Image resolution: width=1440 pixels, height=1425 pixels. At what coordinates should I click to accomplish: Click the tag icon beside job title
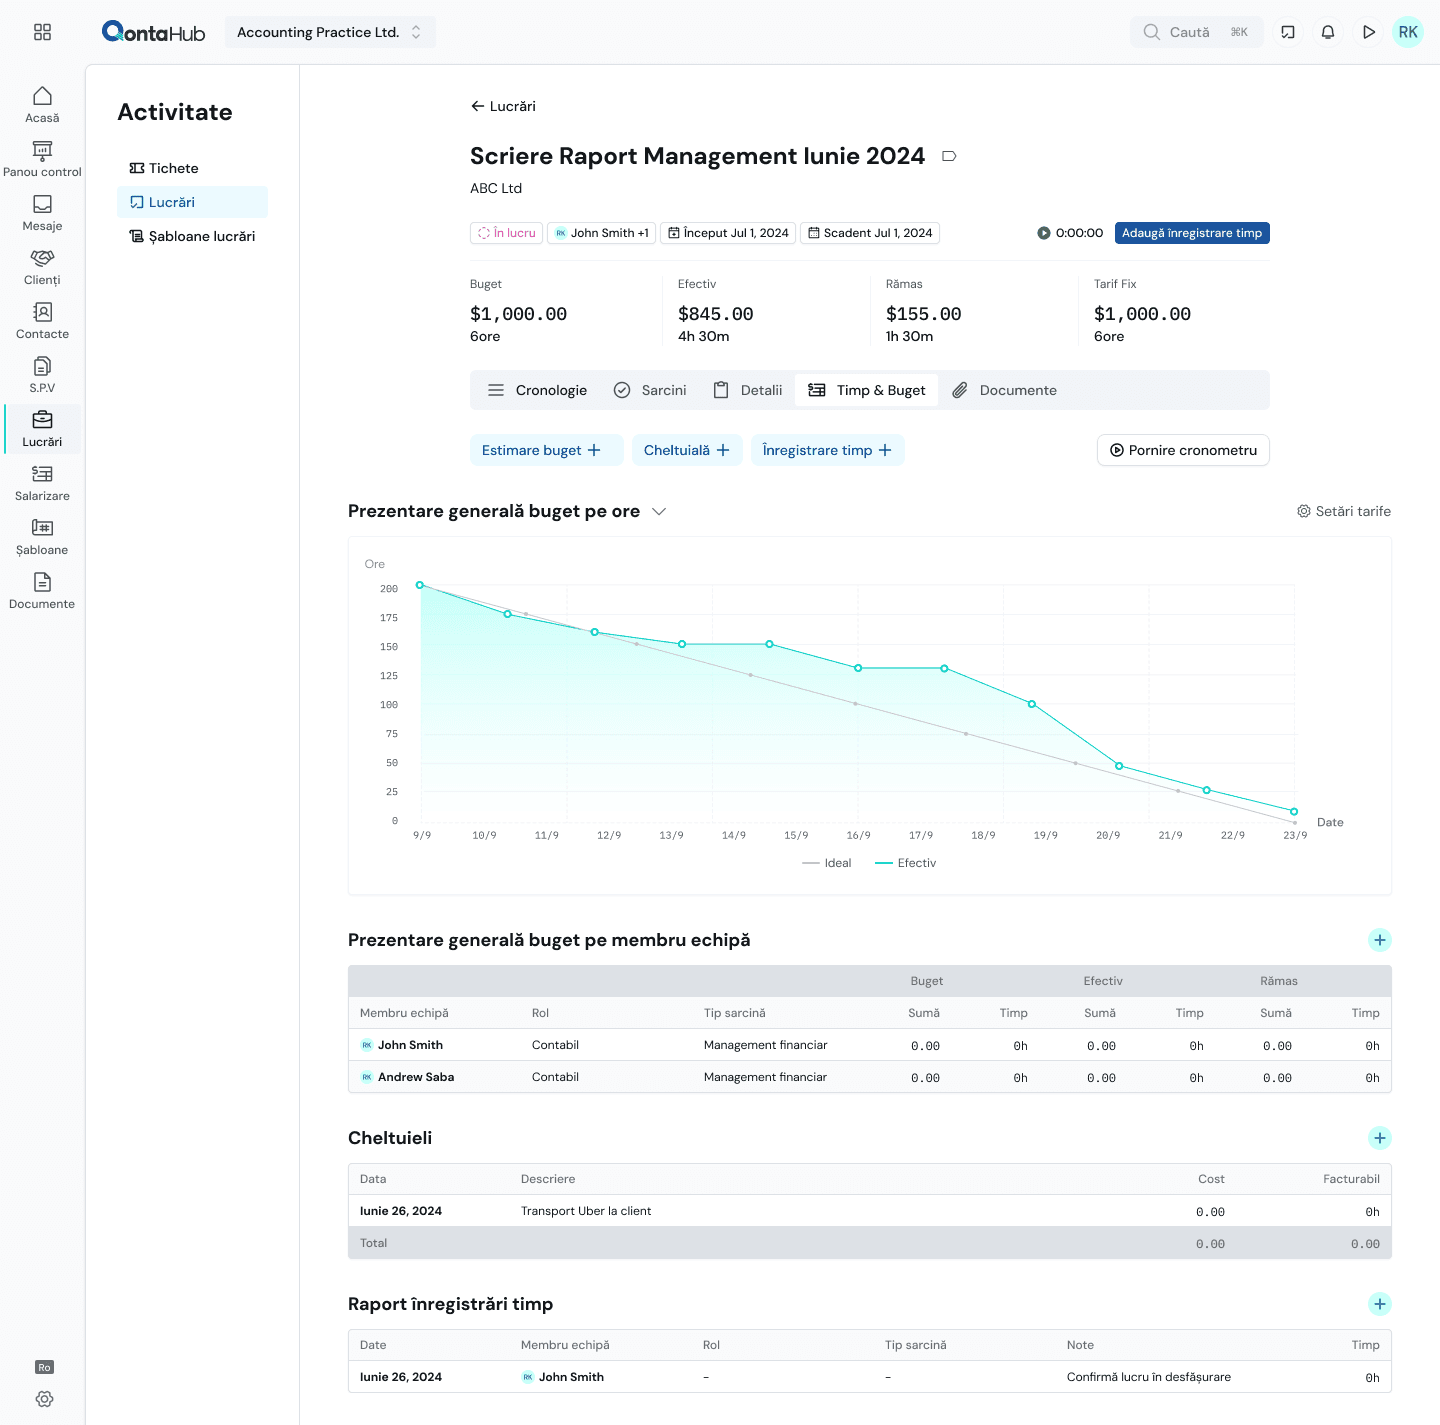click(949, 156)
